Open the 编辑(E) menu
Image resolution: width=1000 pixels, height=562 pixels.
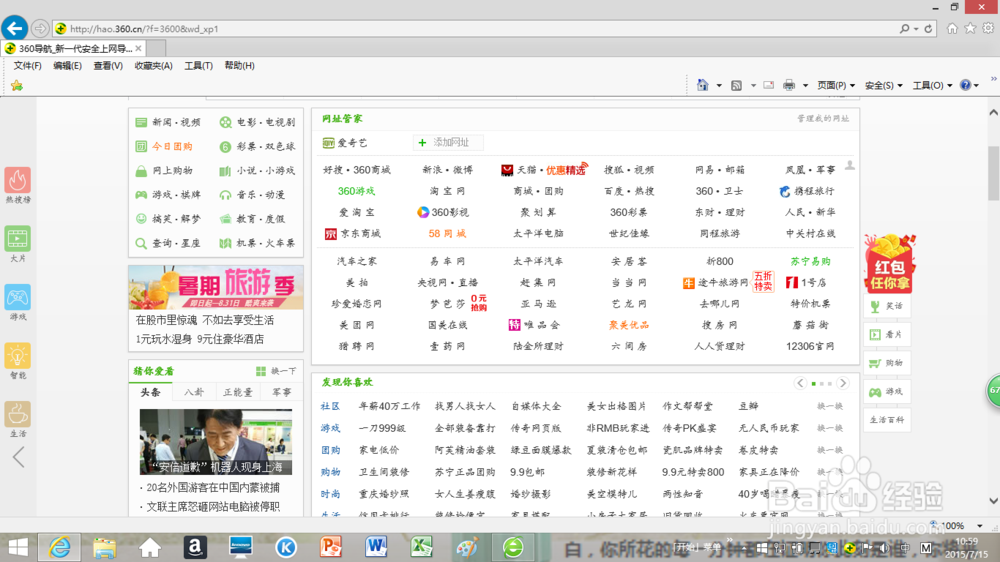pos(67,66)
